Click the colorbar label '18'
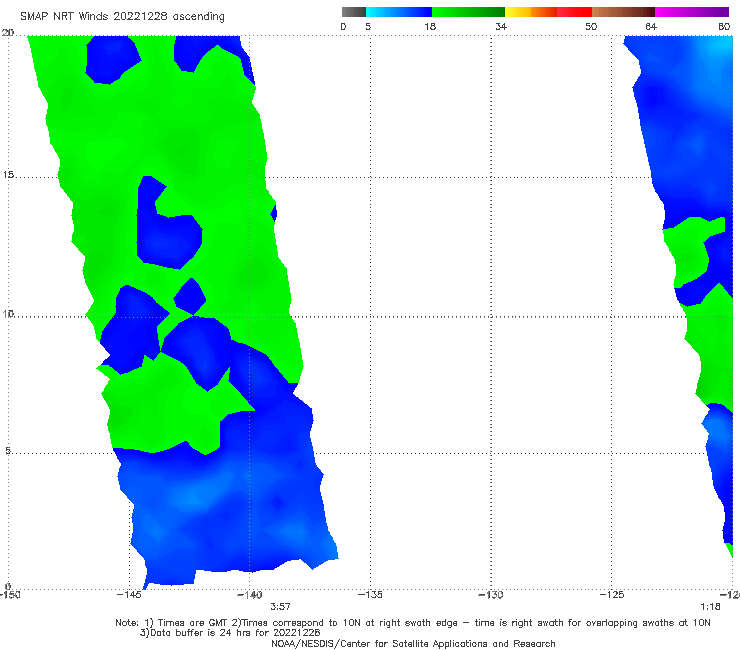The height and width of the screenshot is (650, 740). [x=430, y=26]
